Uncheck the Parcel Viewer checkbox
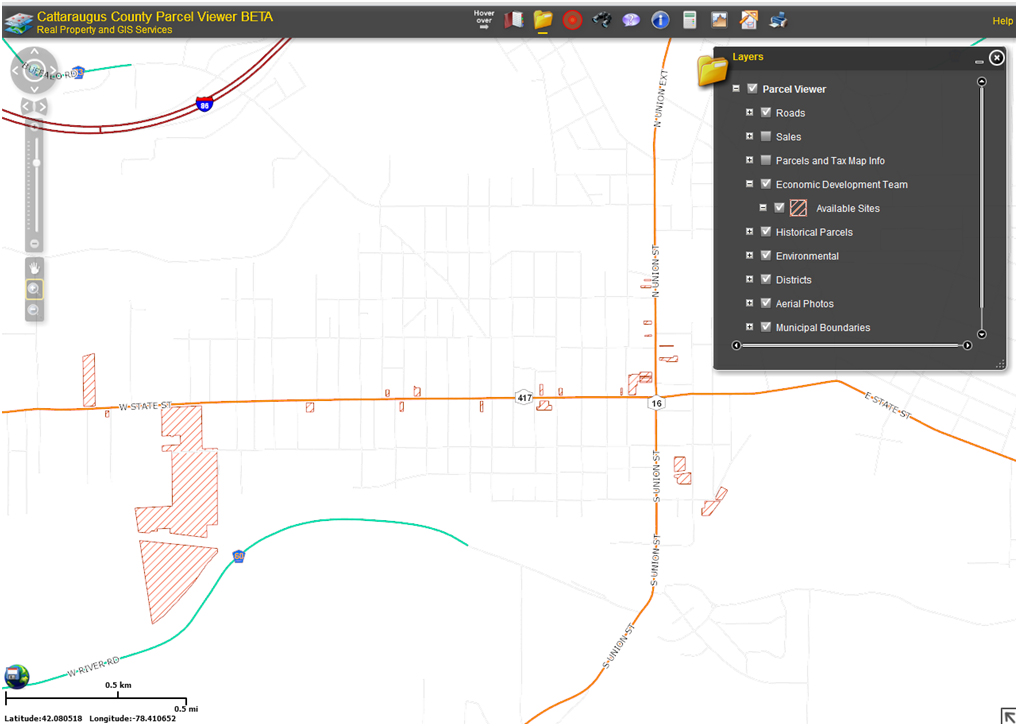Image resolution: width=1018 pixels, height=726 pixels. click(752, 89)
